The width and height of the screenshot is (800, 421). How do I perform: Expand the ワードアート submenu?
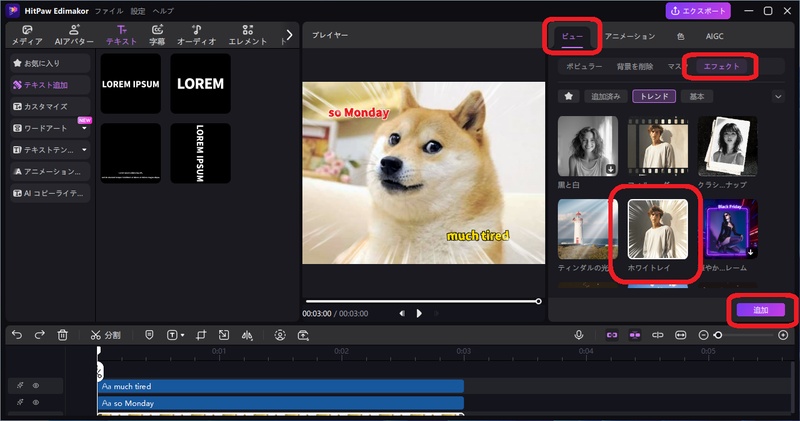pos(84,128)
